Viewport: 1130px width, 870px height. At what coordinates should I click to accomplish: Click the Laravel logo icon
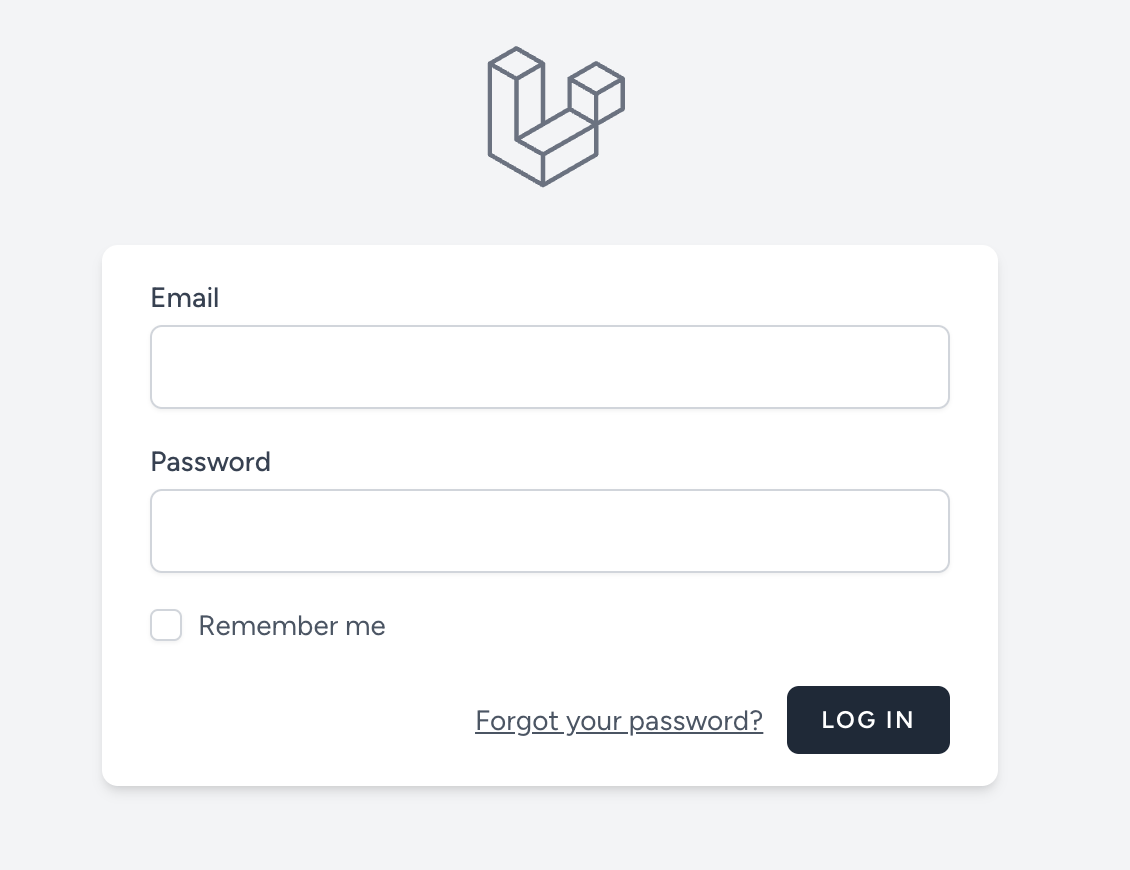[x=555, y=116]
